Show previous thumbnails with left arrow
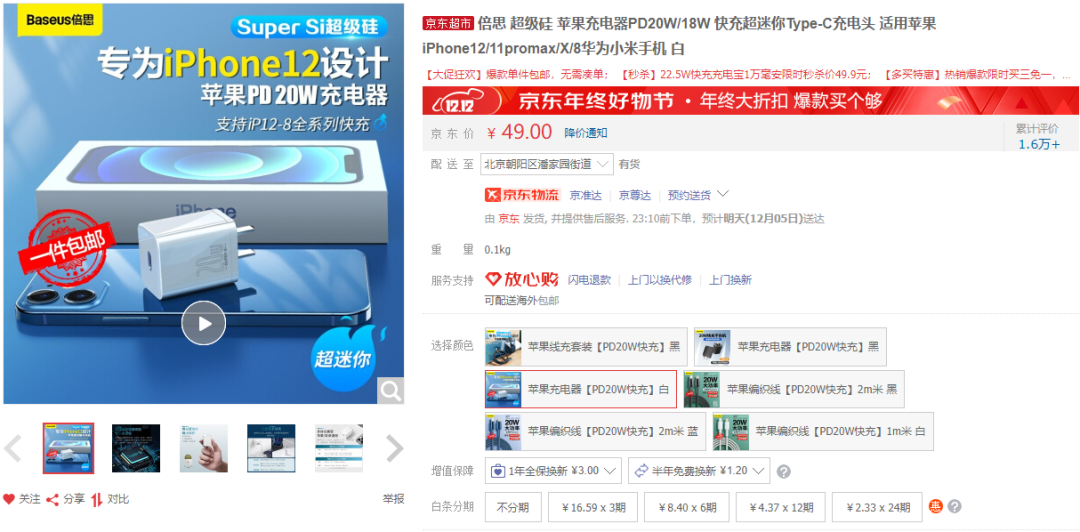The image size is (1080, 532). [x=13, y=449]
